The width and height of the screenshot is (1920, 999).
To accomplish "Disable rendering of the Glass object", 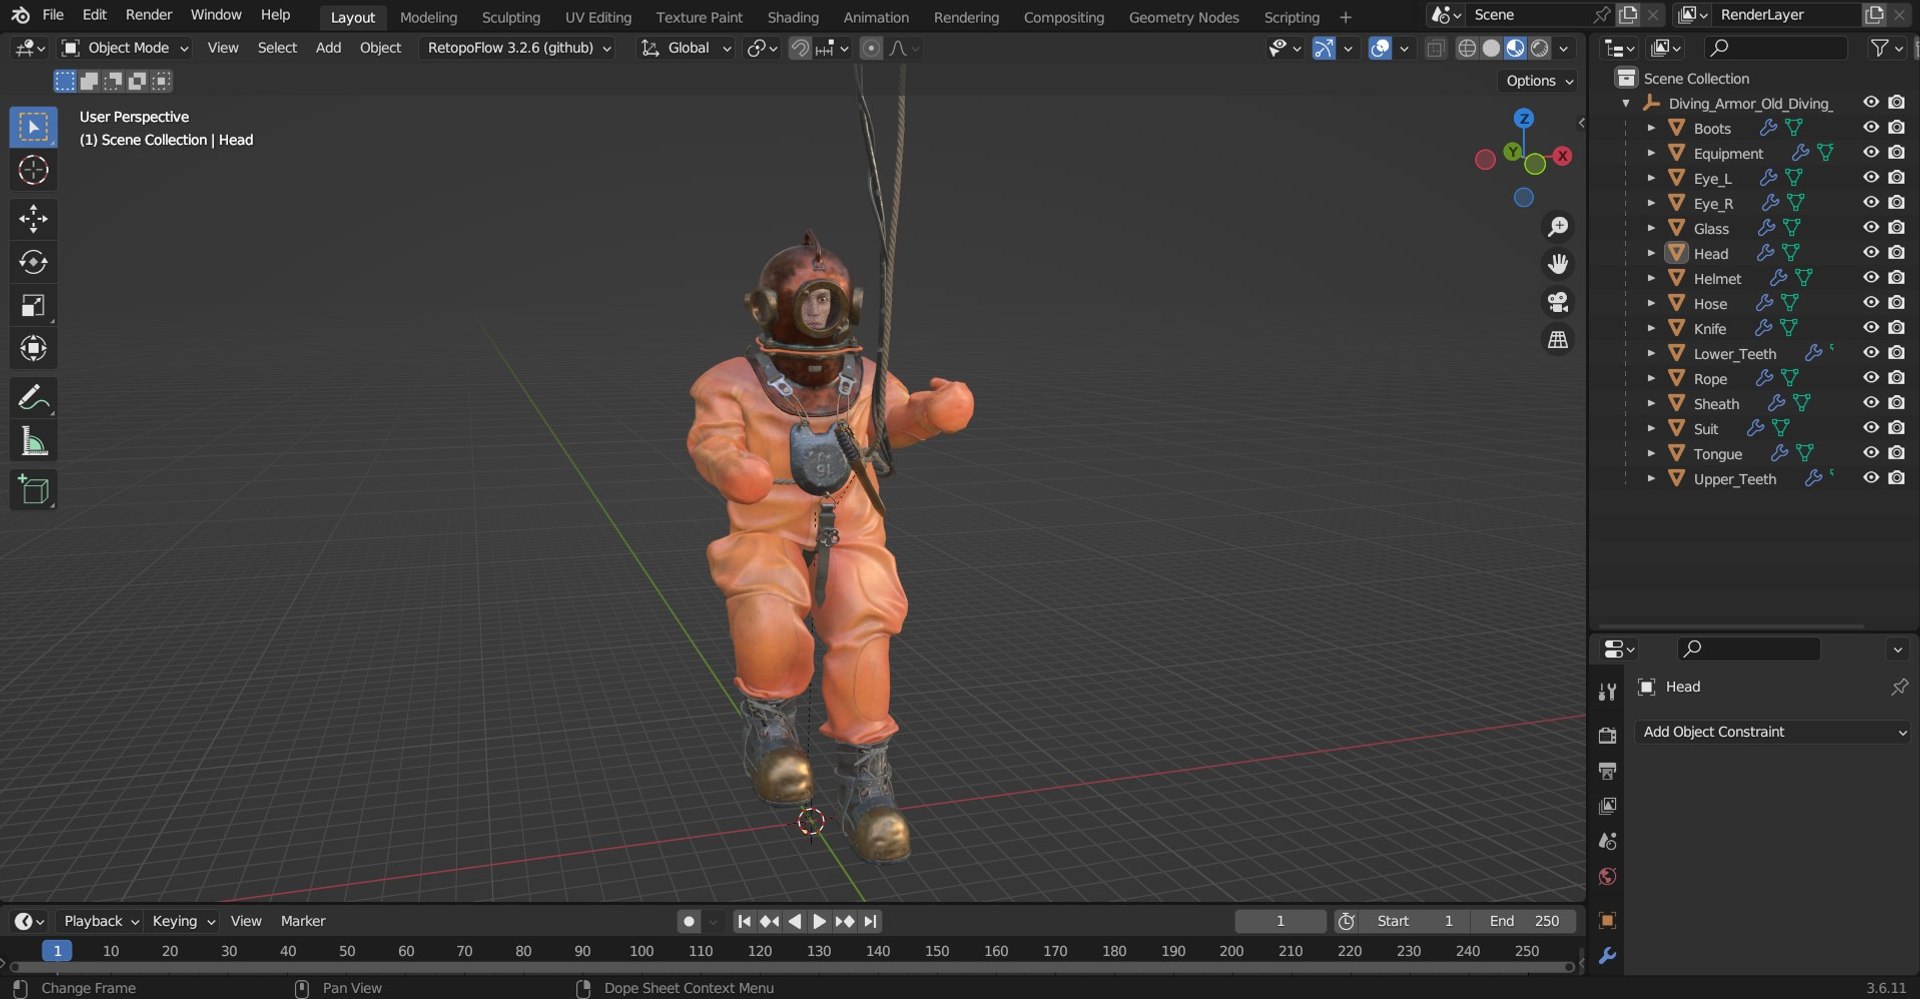I will tap(1896, 228).
